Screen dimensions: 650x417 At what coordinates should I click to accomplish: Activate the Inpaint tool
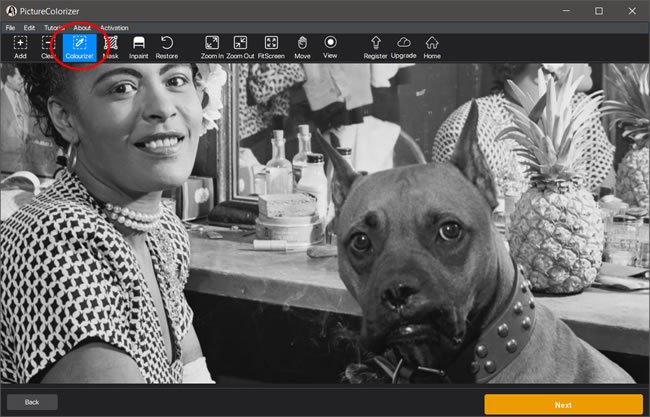(x=139, y=47)
